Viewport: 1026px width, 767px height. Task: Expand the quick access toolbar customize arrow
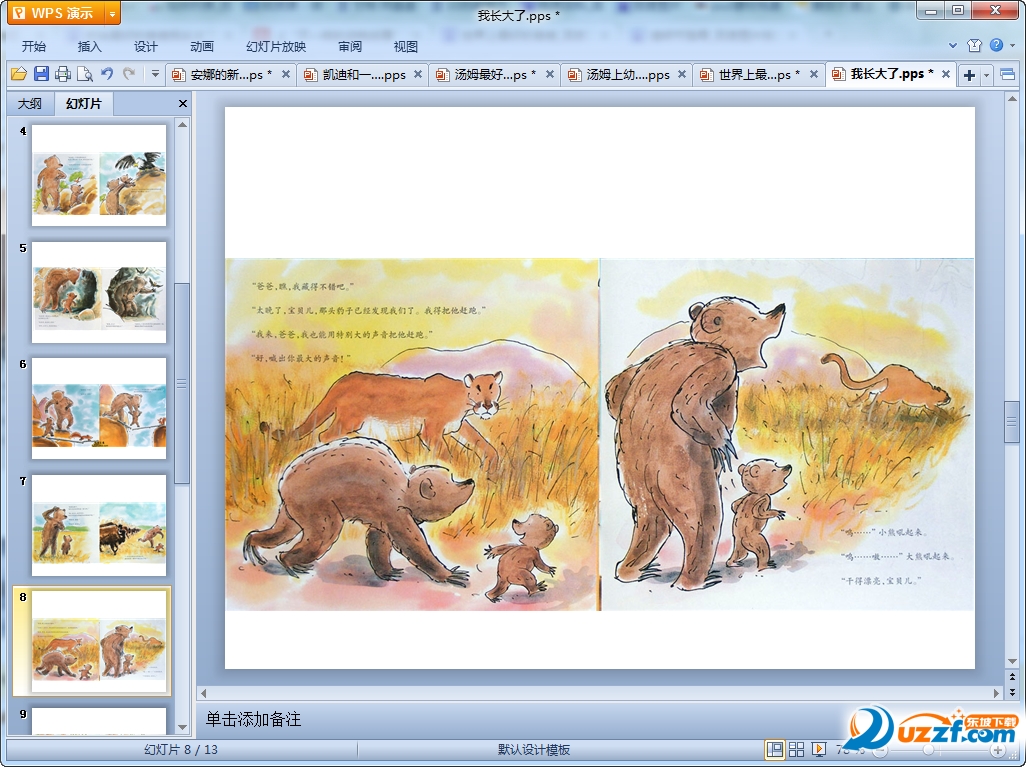[155, 74]
